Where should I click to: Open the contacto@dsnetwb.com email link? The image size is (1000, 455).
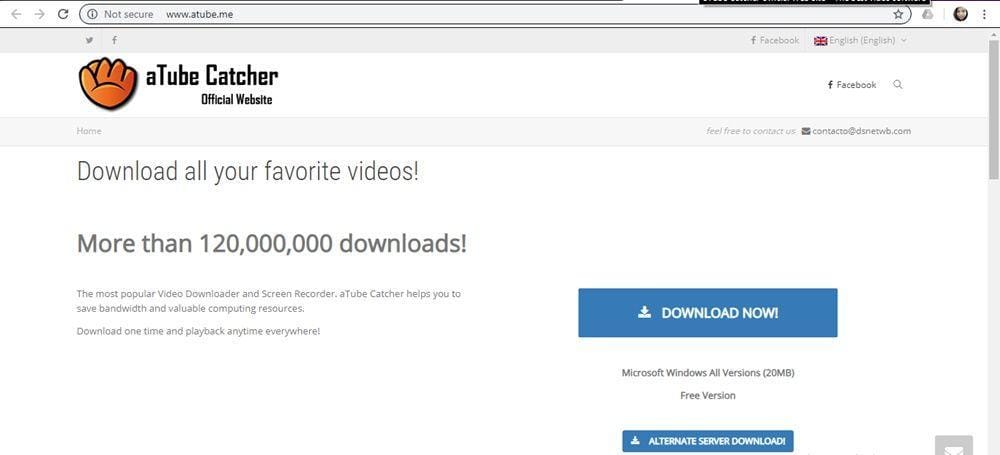pos(860,131)
